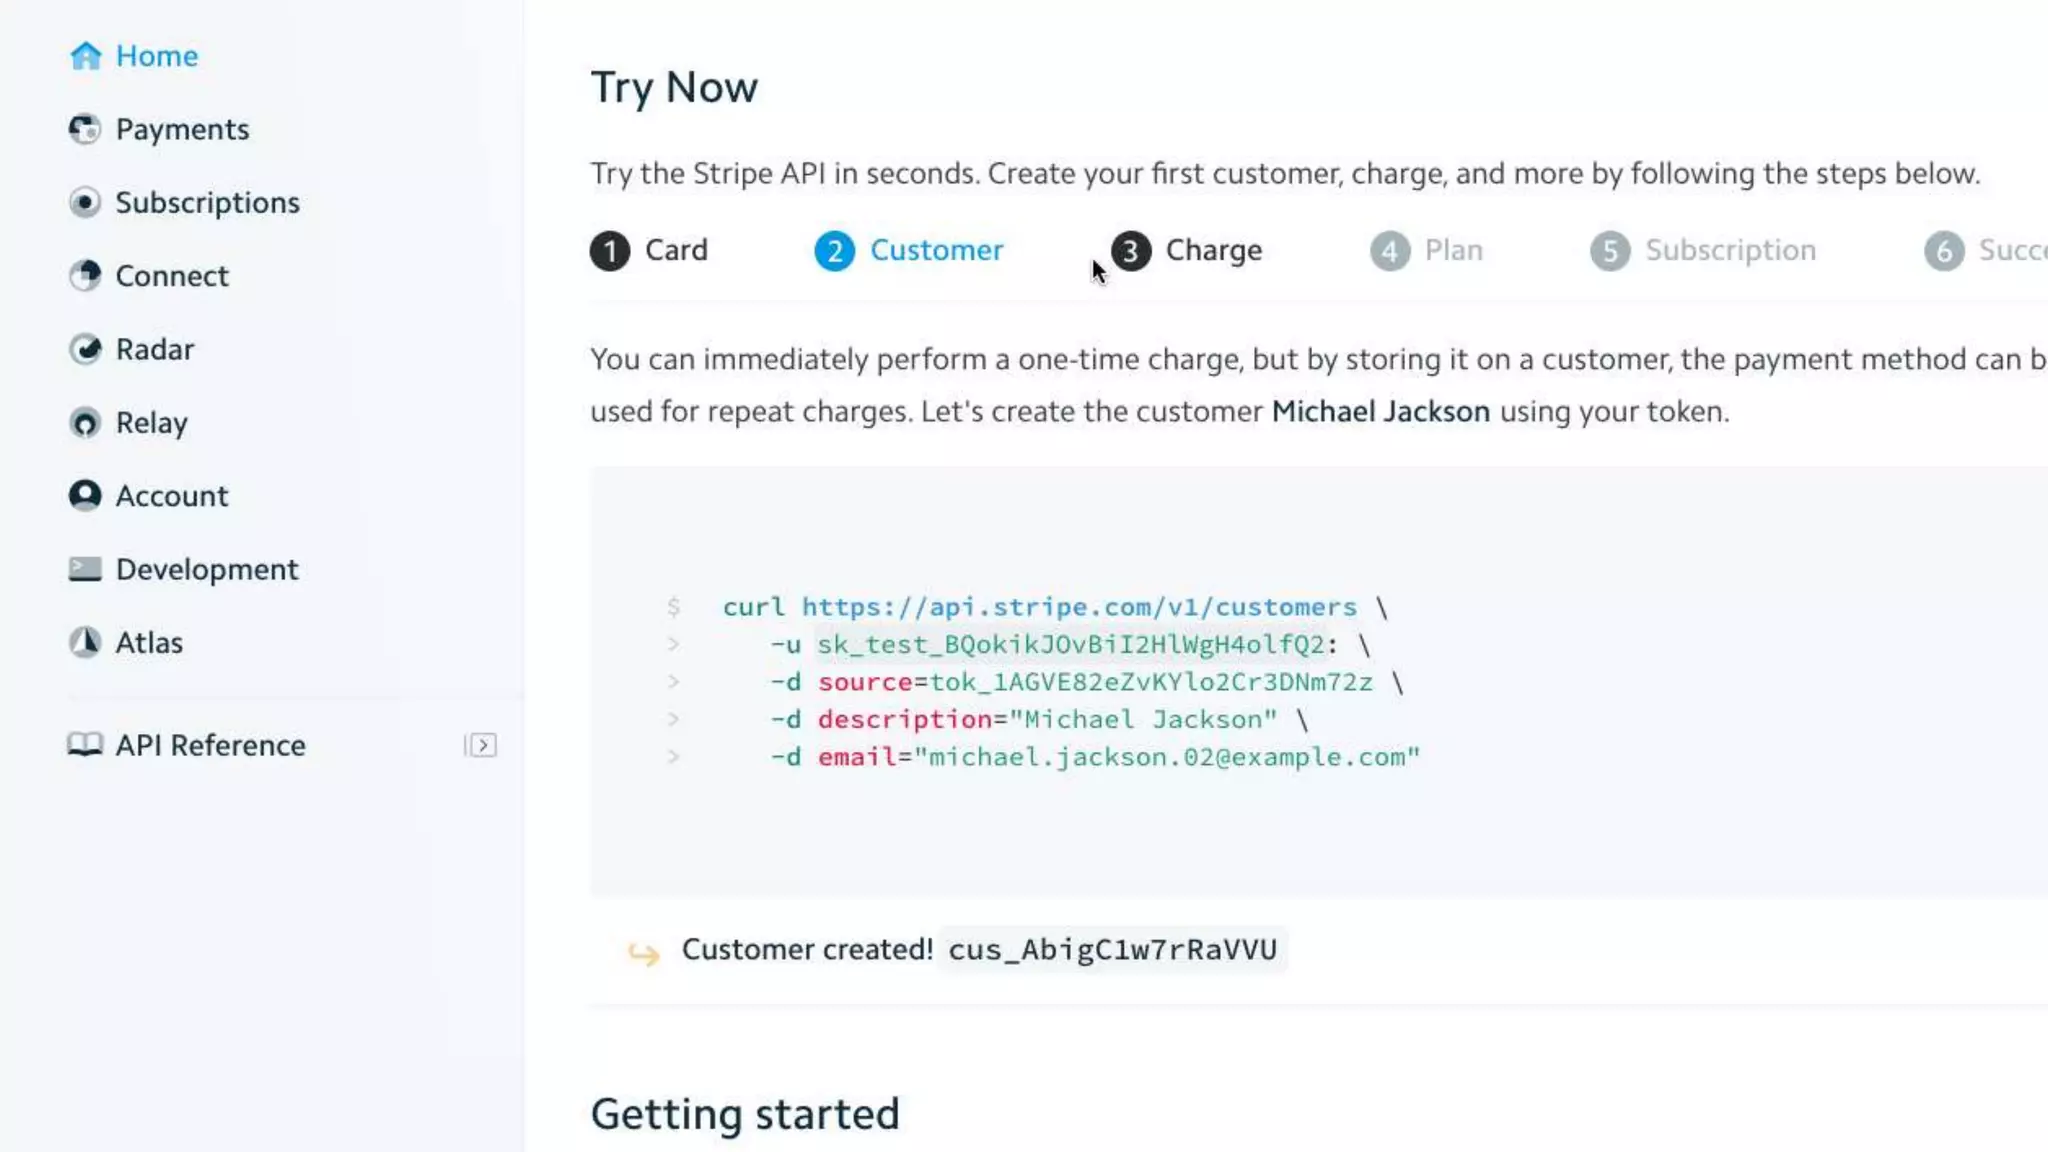Expand the API Reference arrow toggle

481,745
